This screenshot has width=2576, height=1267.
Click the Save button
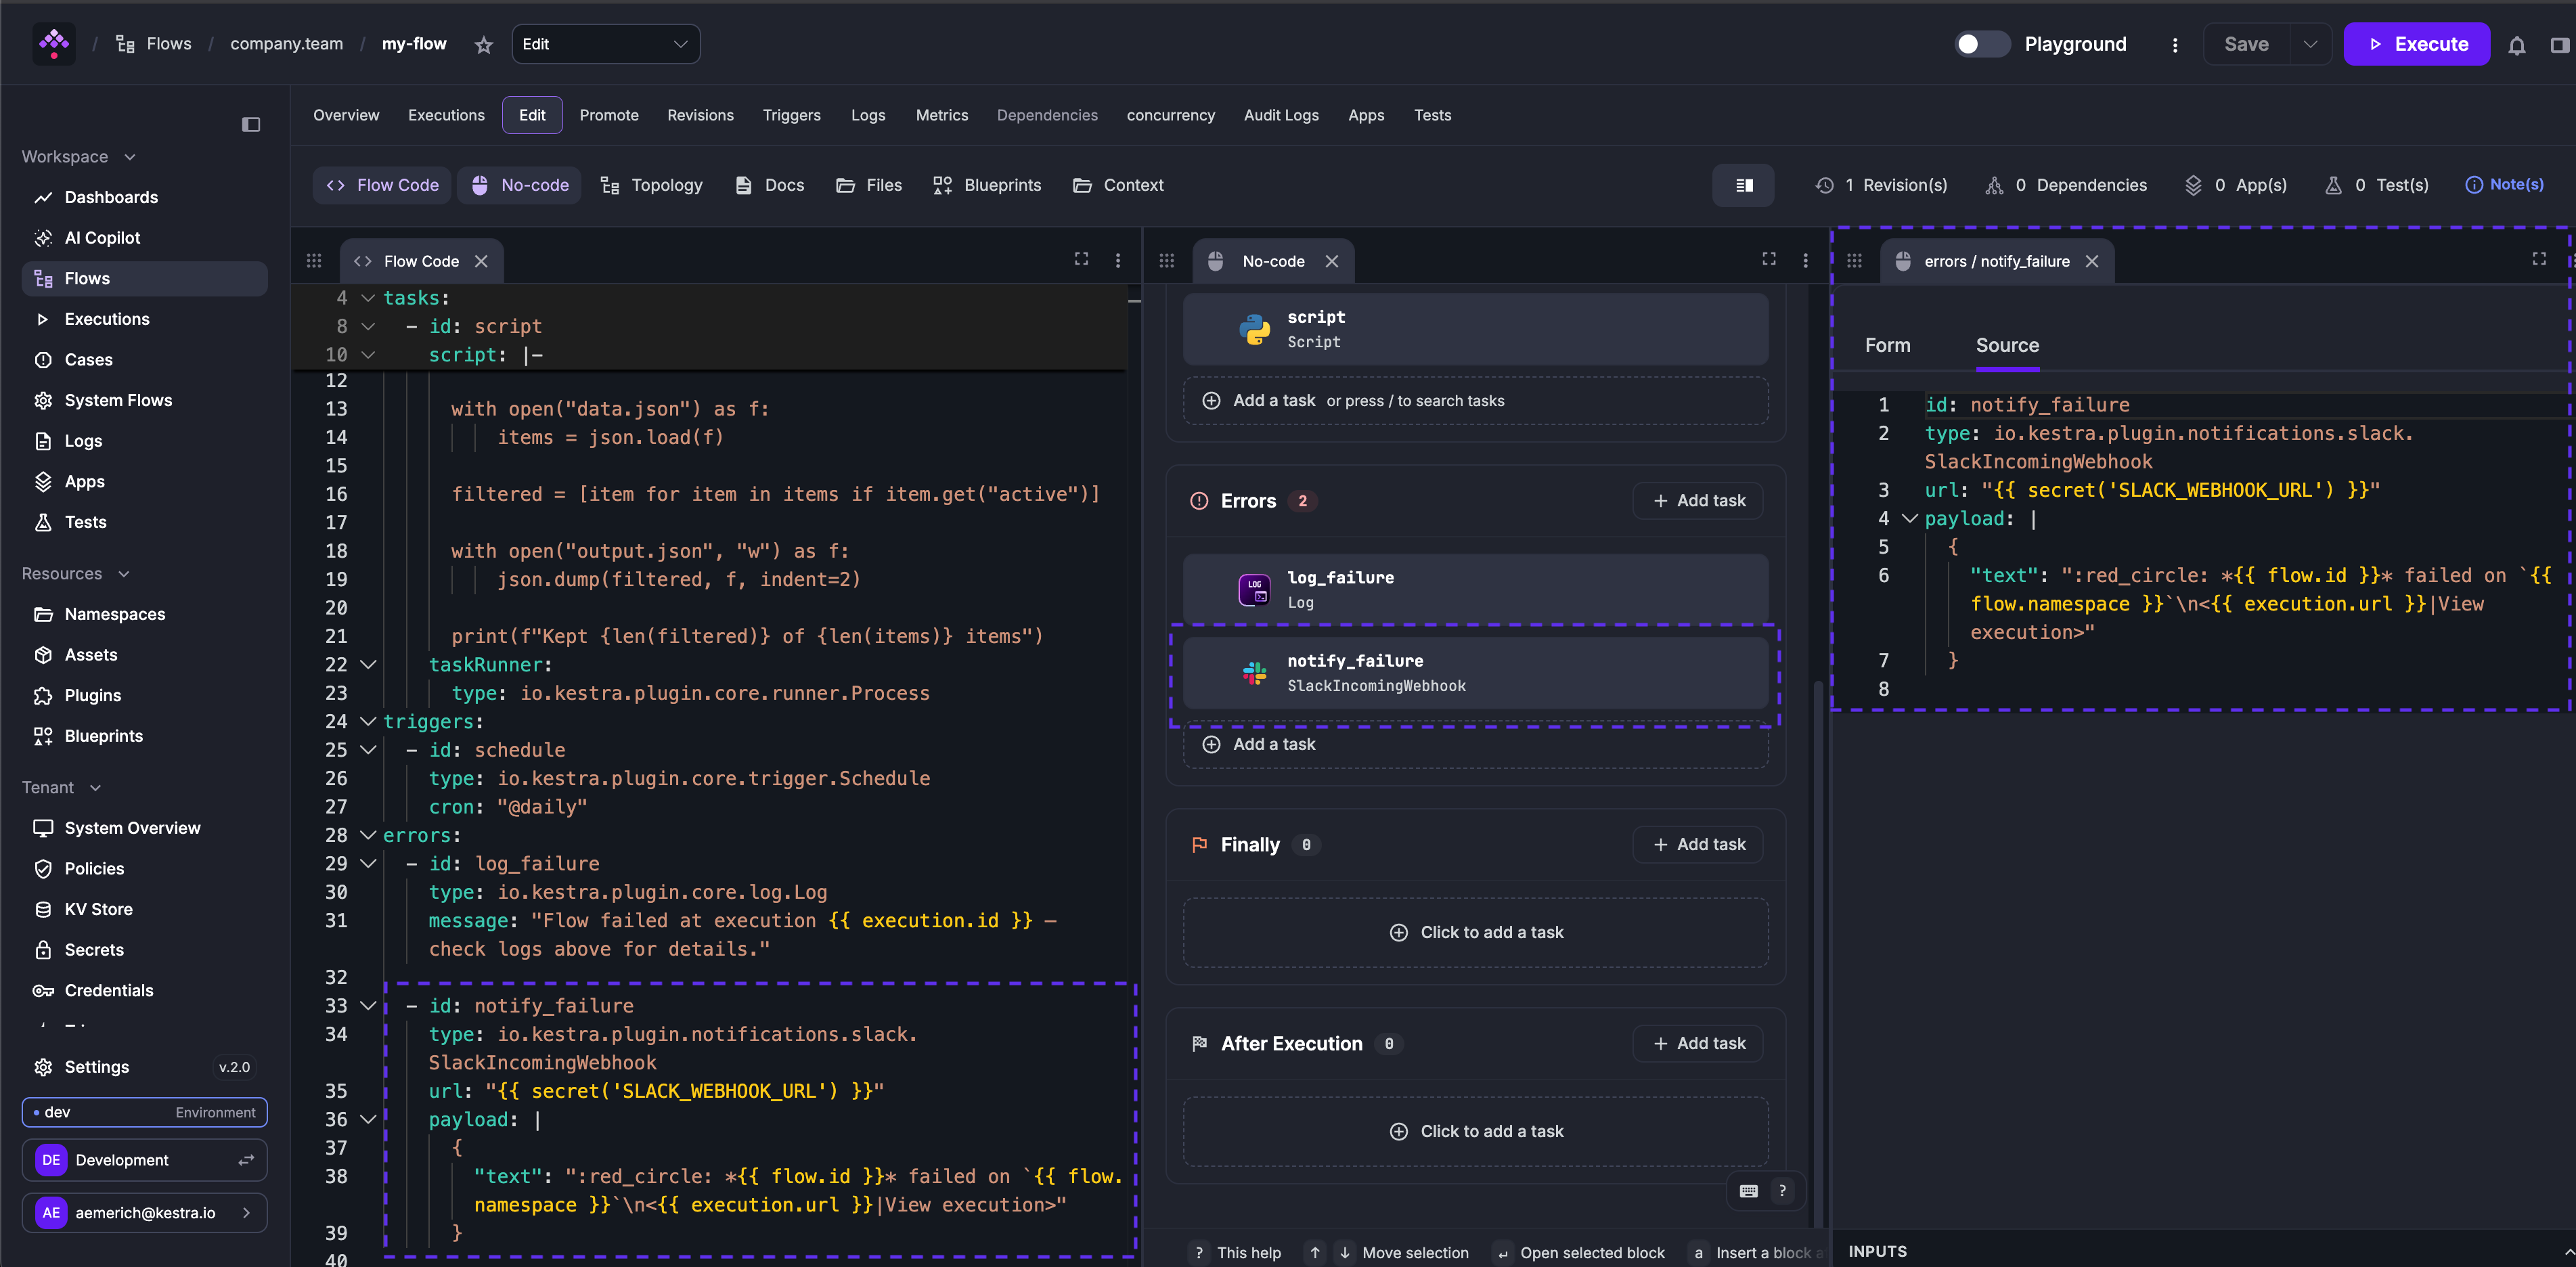pos(2246,44)
